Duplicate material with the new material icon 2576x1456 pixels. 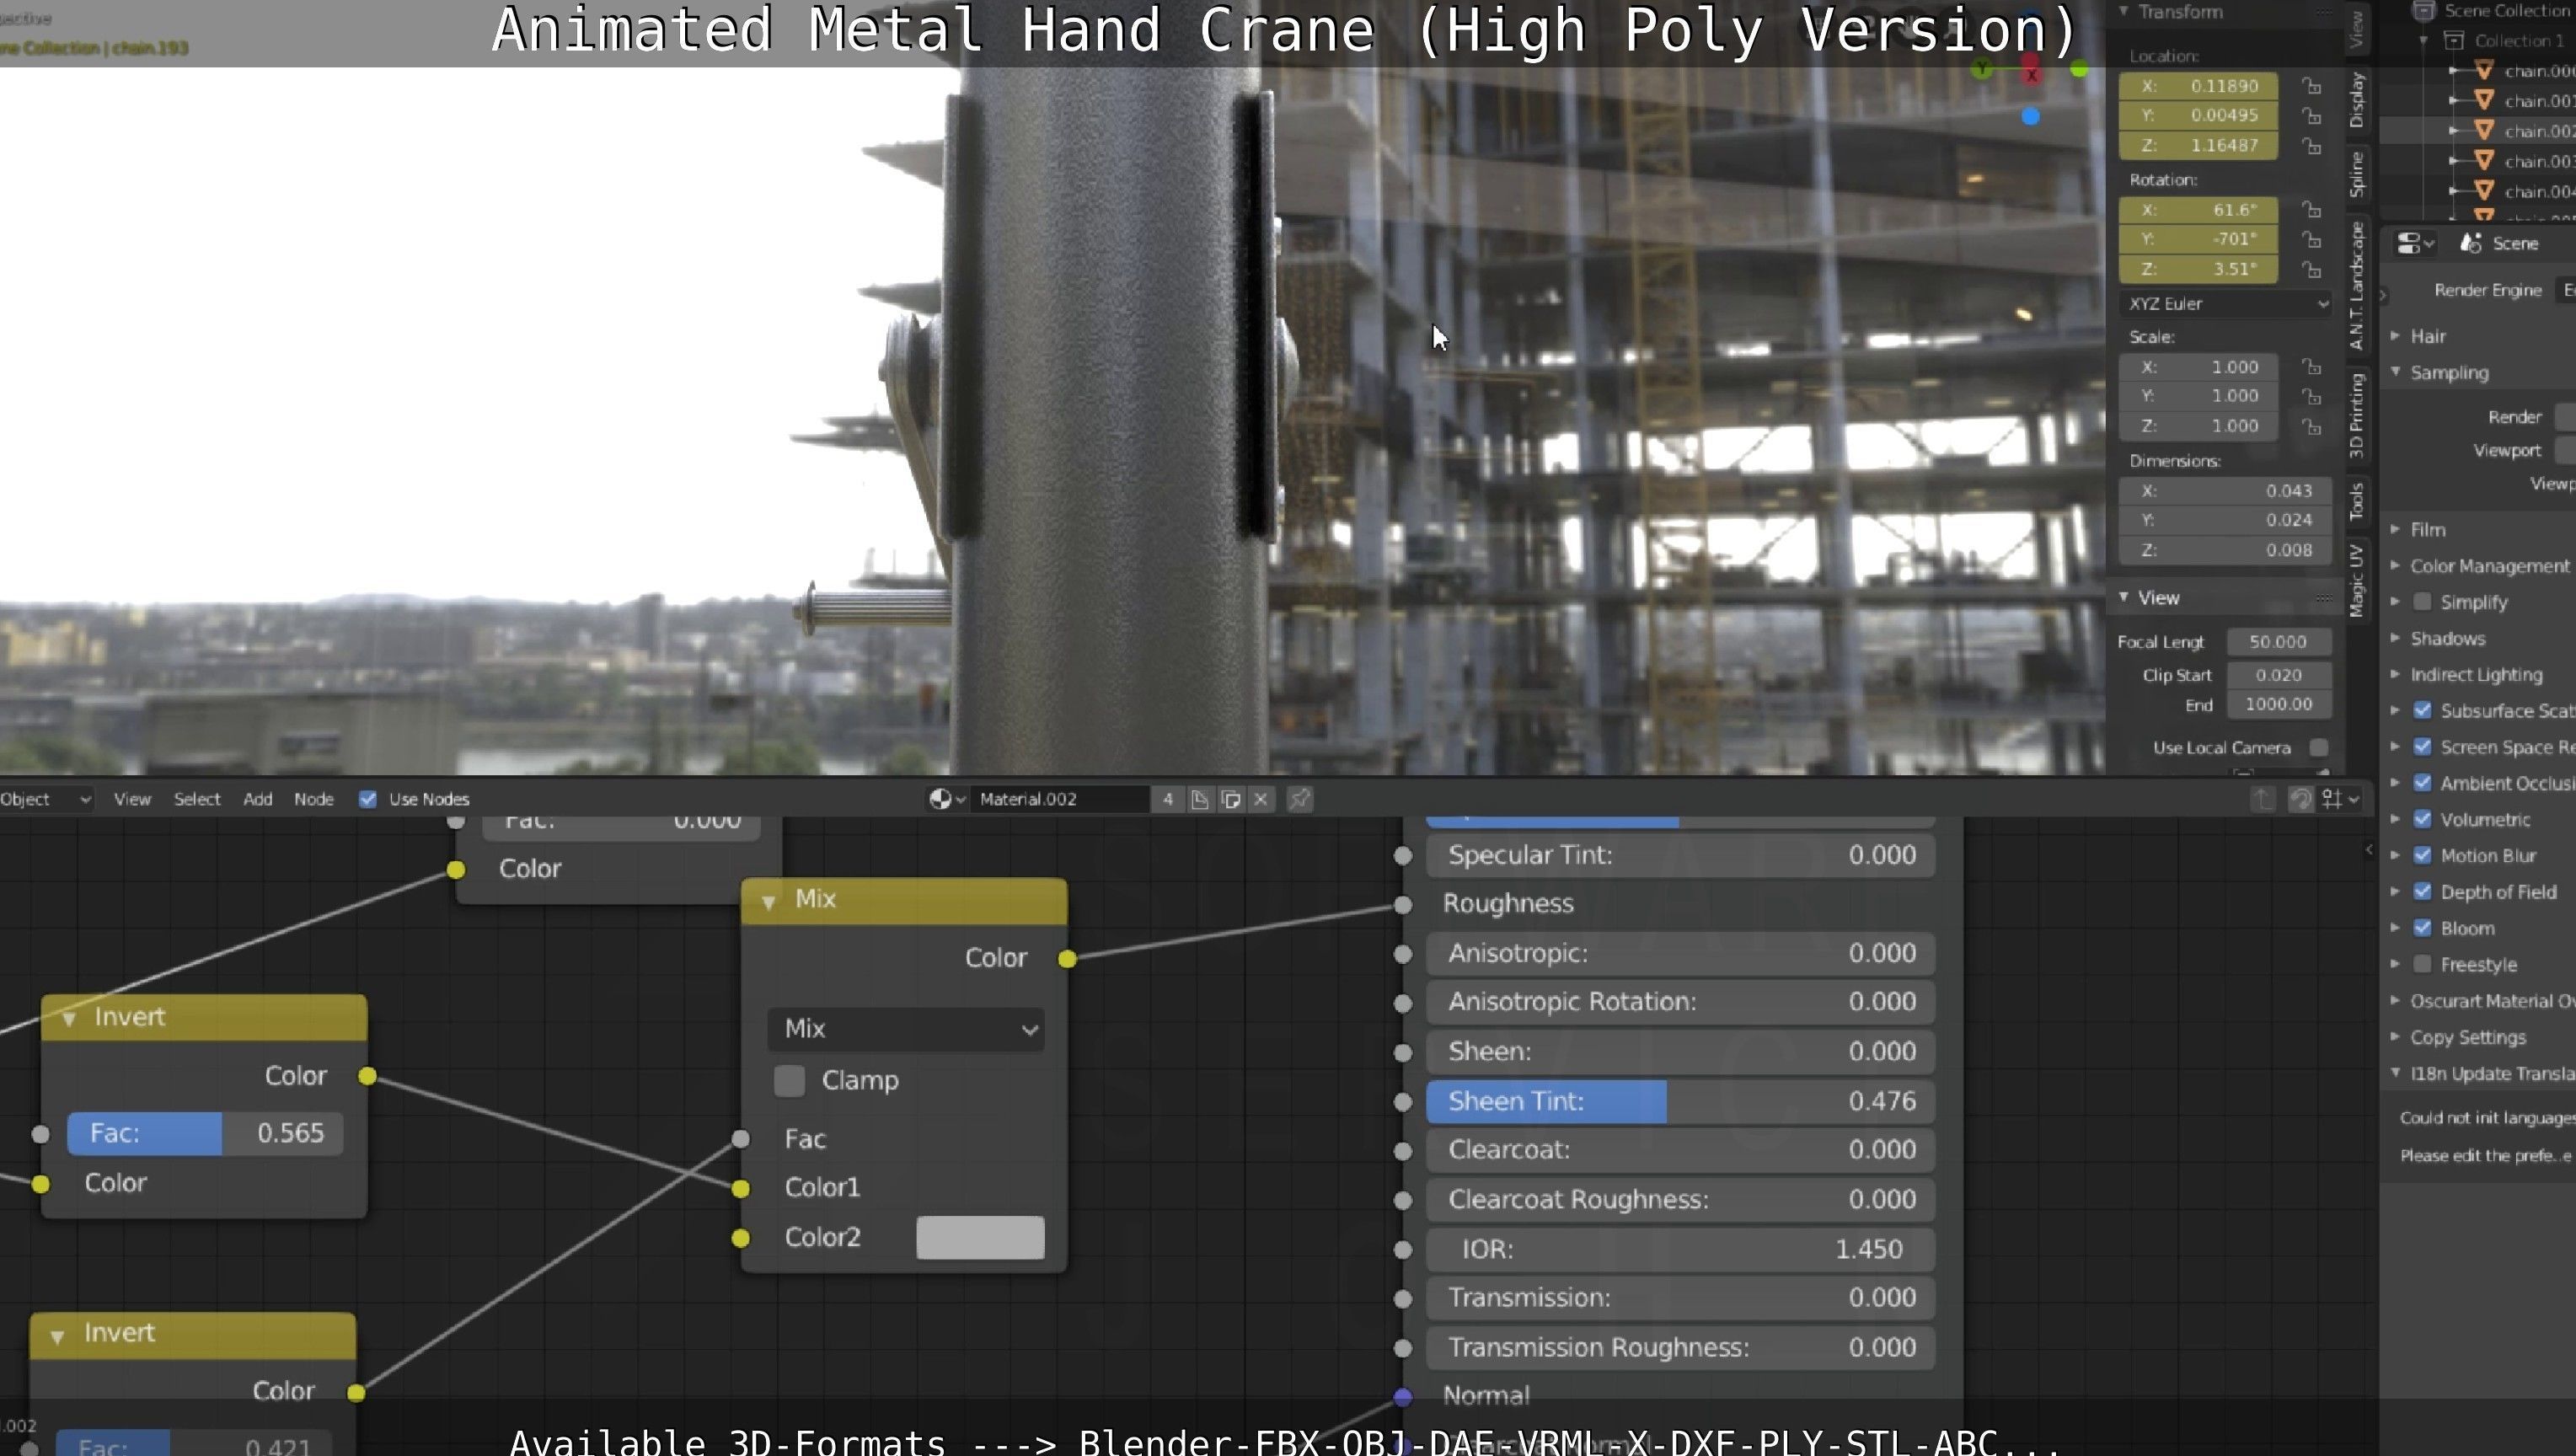click(x=1231, y=799)
